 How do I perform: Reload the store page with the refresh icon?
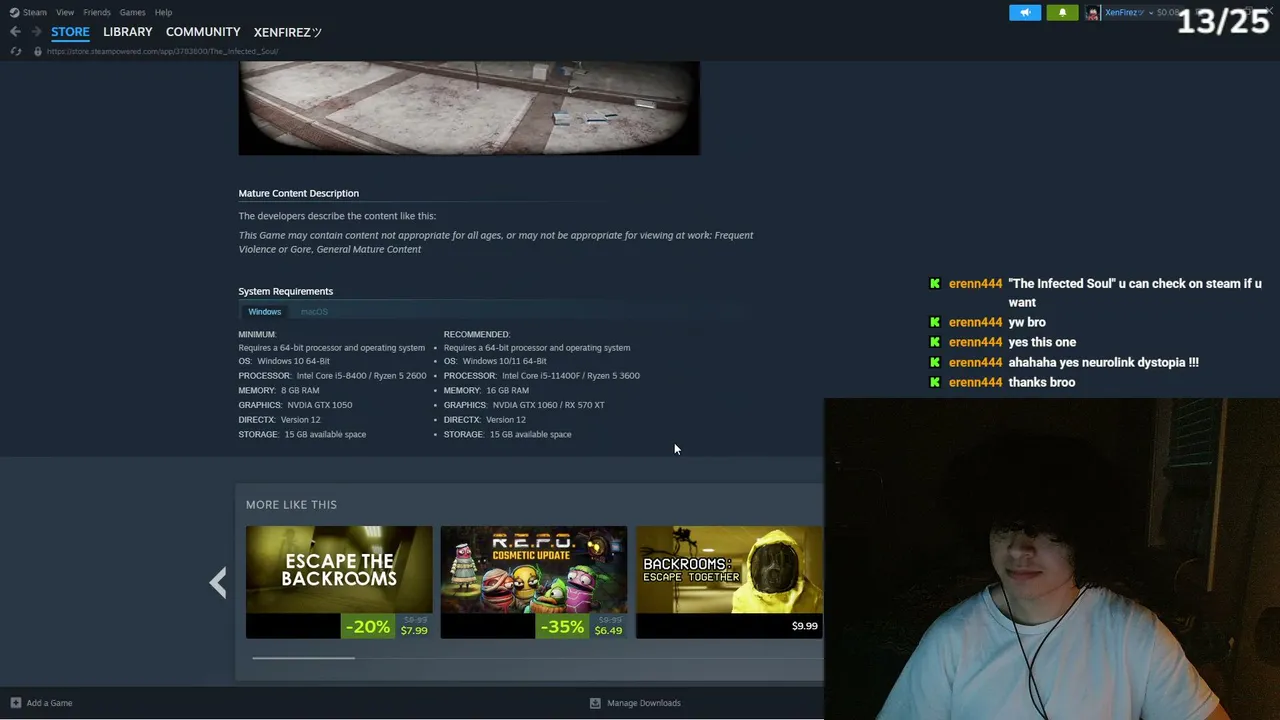click(15, 51)
